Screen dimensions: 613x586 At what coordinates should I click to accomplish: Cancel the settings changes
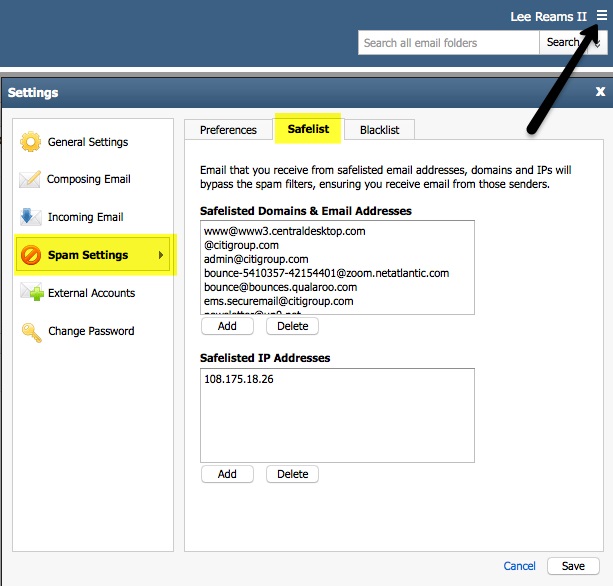[x=519, y=566]
